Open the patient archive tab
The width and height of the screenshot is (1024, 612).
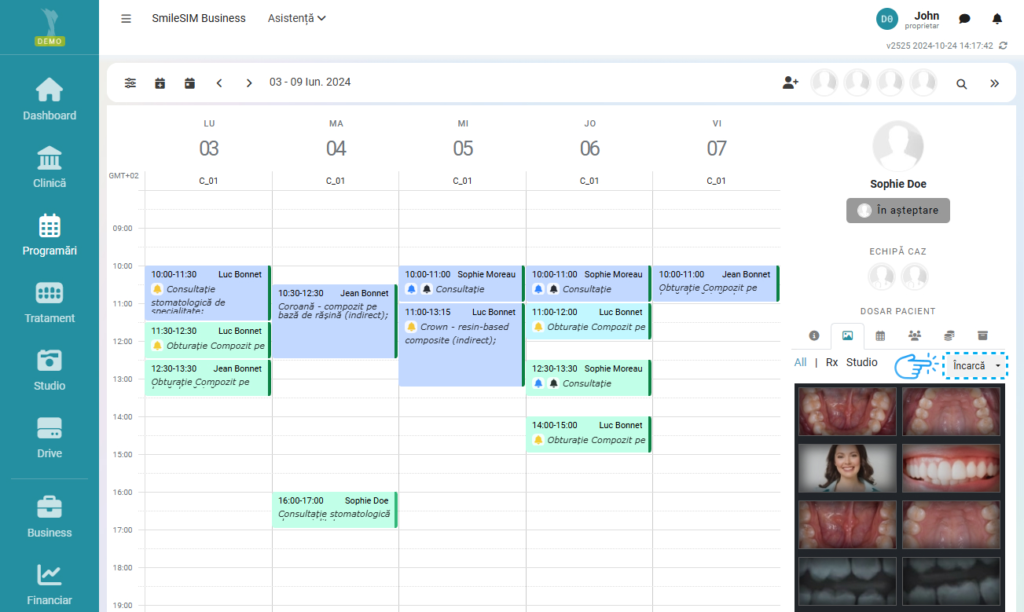(982, 335)
